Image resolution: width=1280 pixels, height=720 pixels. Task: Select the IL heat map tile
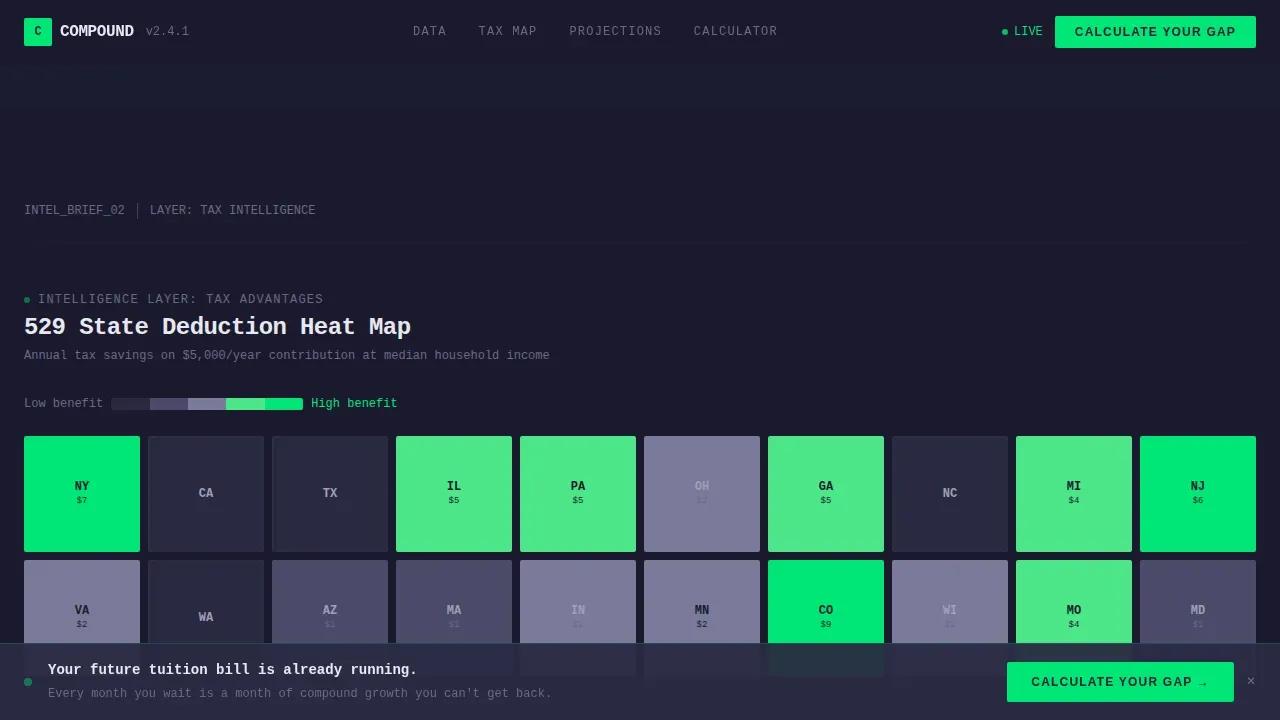(x=454, y=494)
